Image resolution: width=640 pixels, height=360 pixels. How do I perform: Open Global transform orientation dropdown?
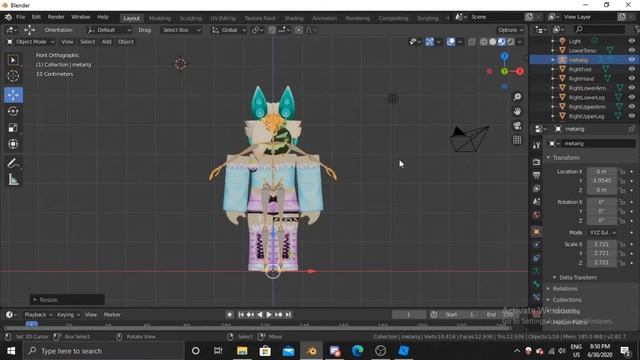pyautogui.click(x=229, y=30)
